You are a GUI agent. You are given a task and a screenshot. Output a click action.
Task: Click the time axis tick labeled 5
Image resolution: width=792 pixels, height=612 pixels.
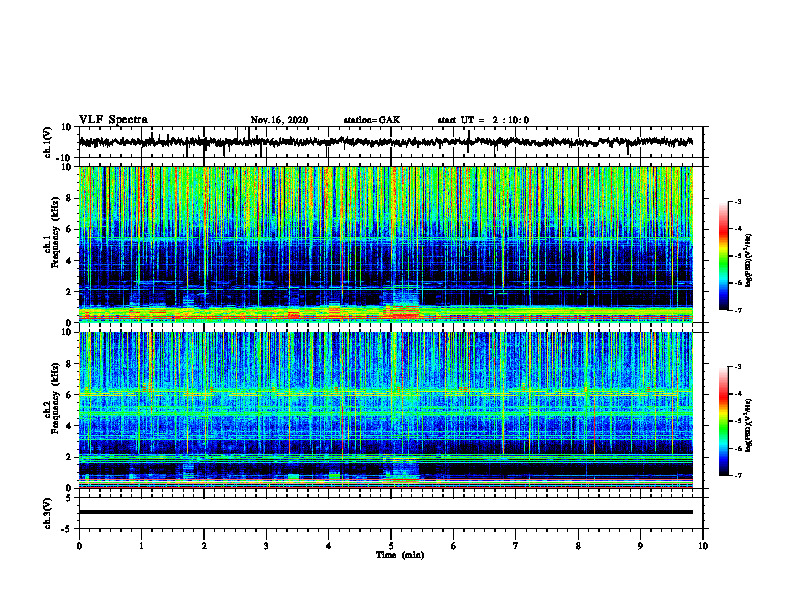pyautogui.click(x=391, y=546)
